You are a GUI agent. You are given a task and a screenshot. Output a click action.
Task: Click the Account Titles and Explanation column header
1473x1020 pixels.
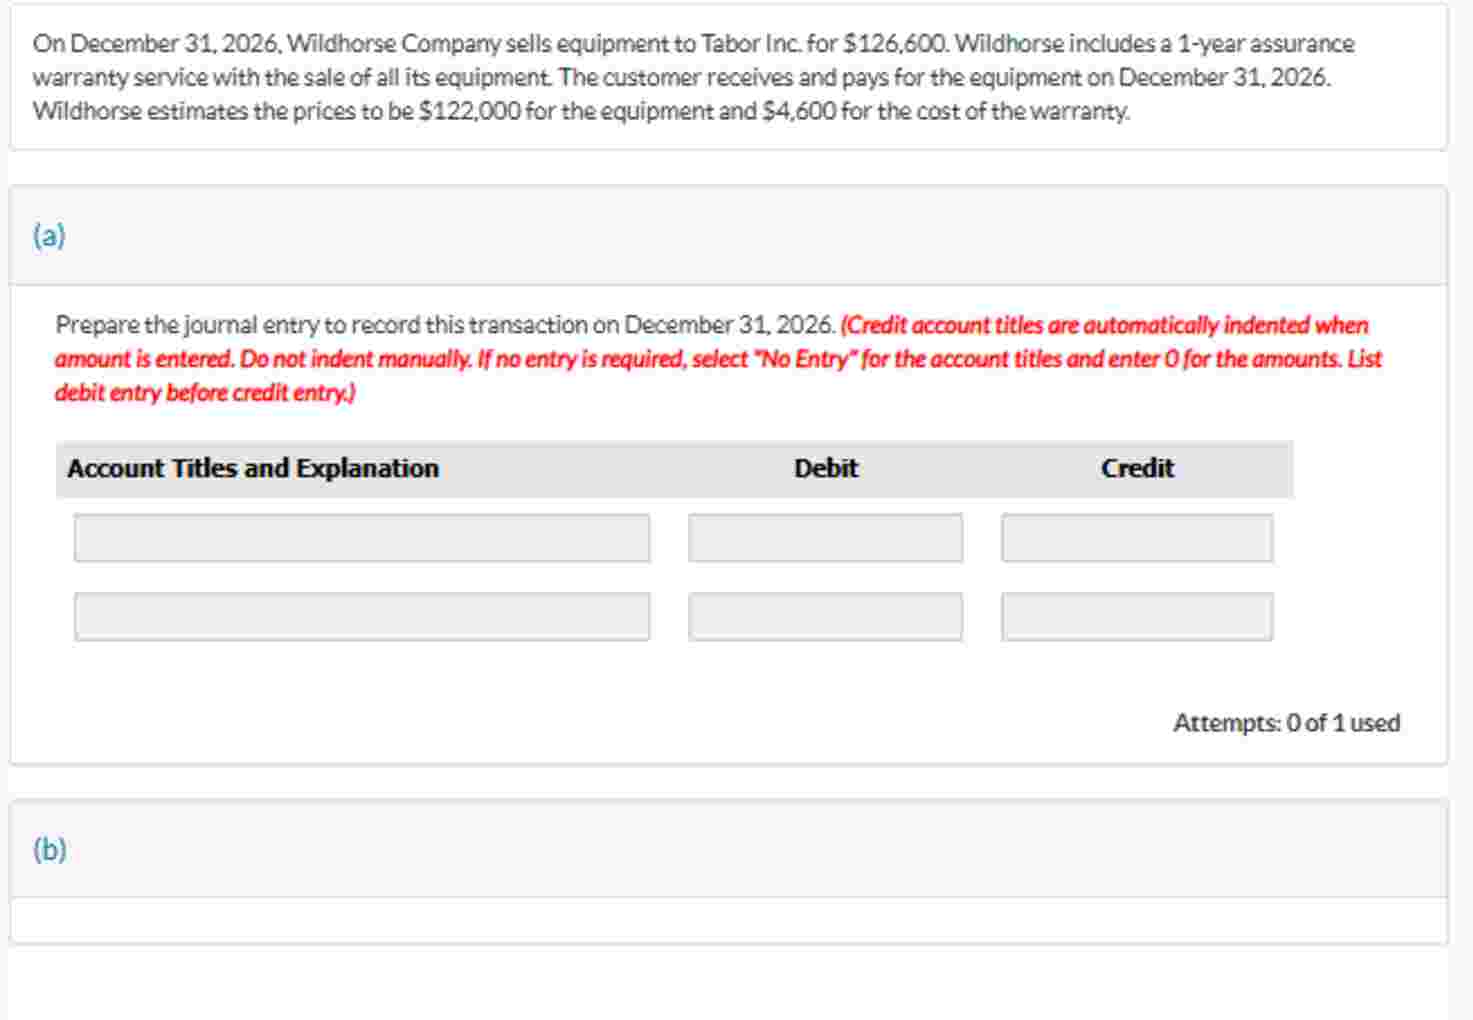(x=253, y=467)
